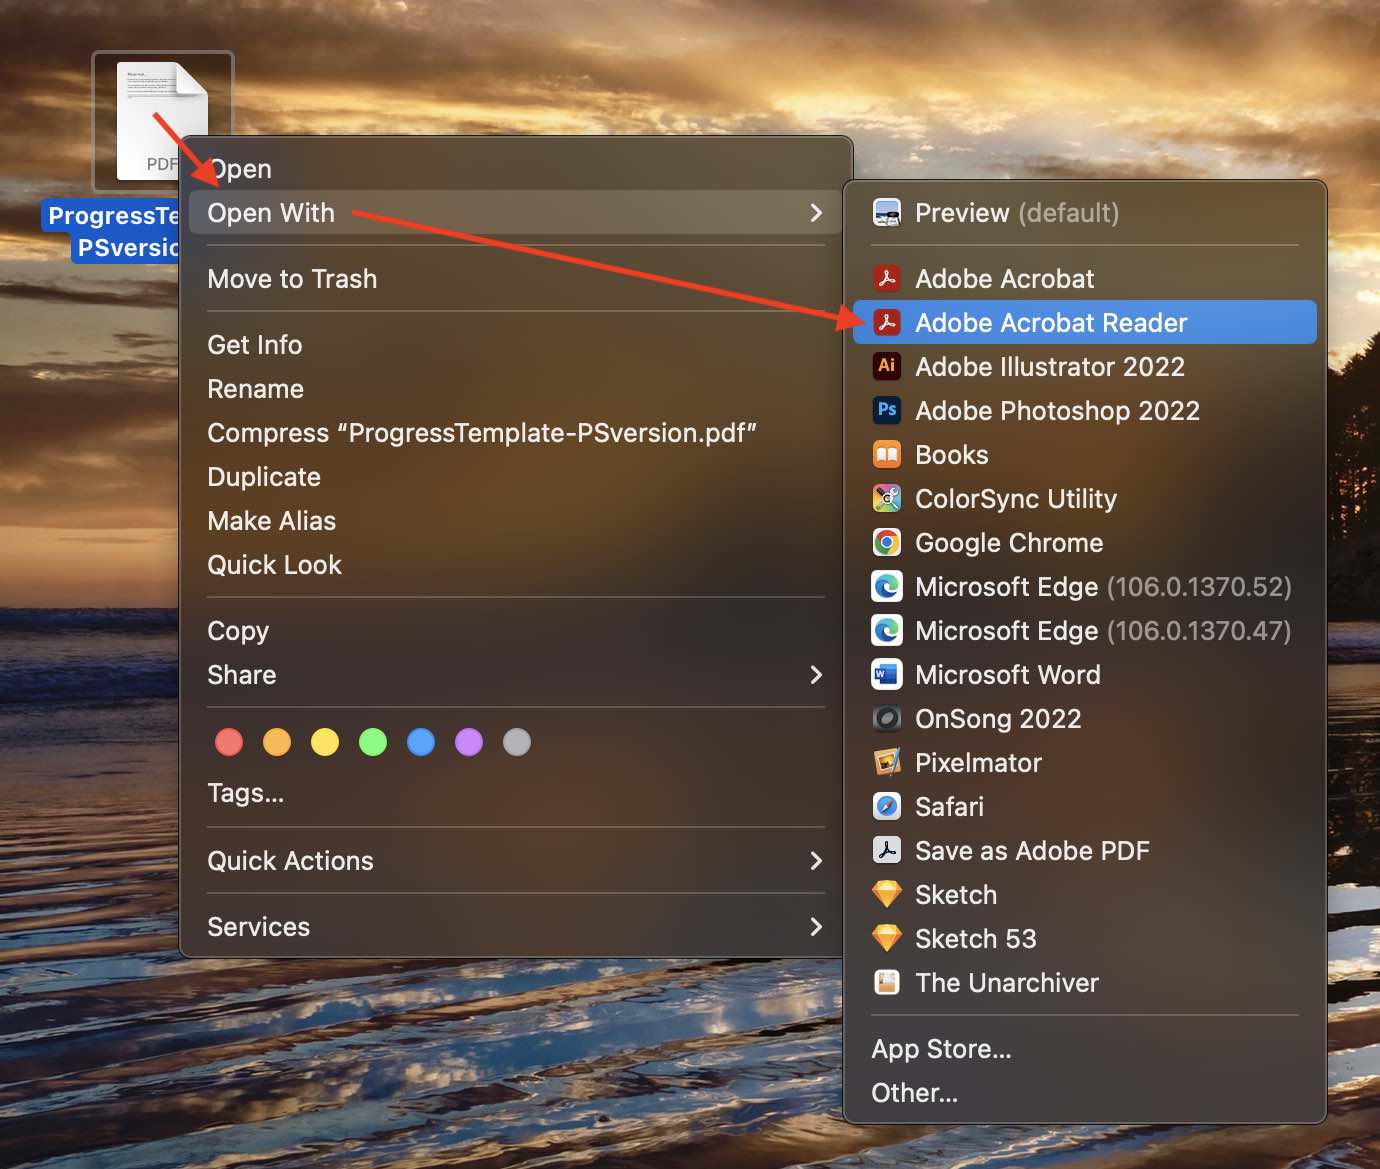Click the Preview app icon
Screen dimensions: 1380x1169
point(886,213)
